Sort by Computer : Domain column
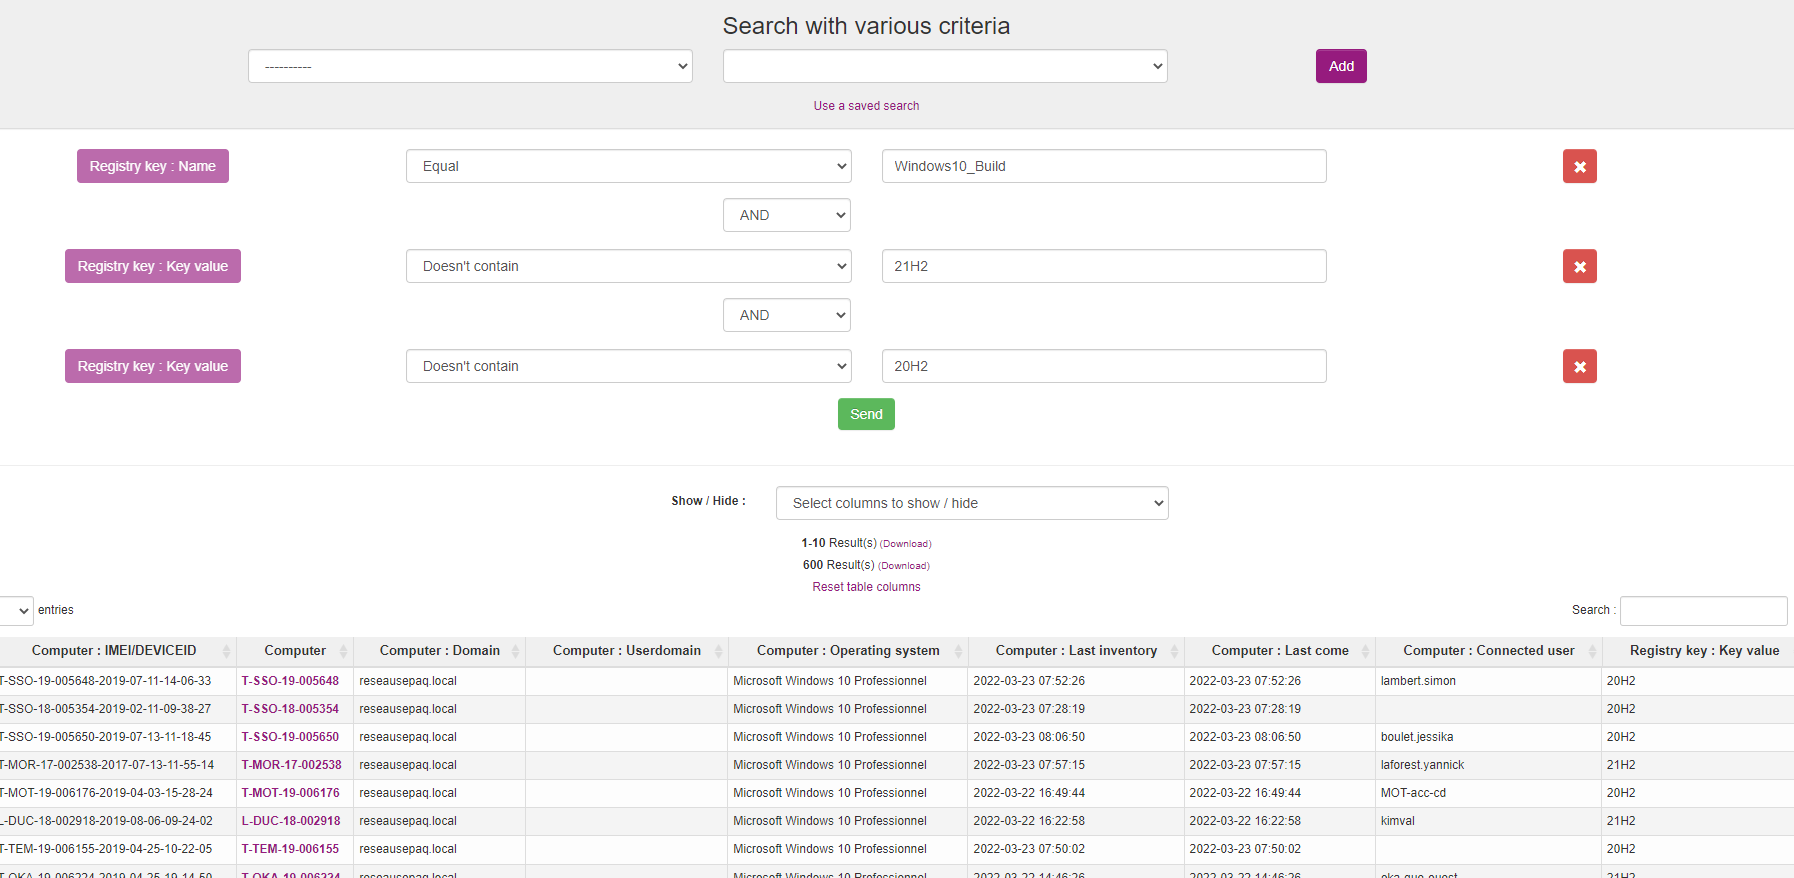The height and width of the screenshot is (878, 1794). coord(440,651)
